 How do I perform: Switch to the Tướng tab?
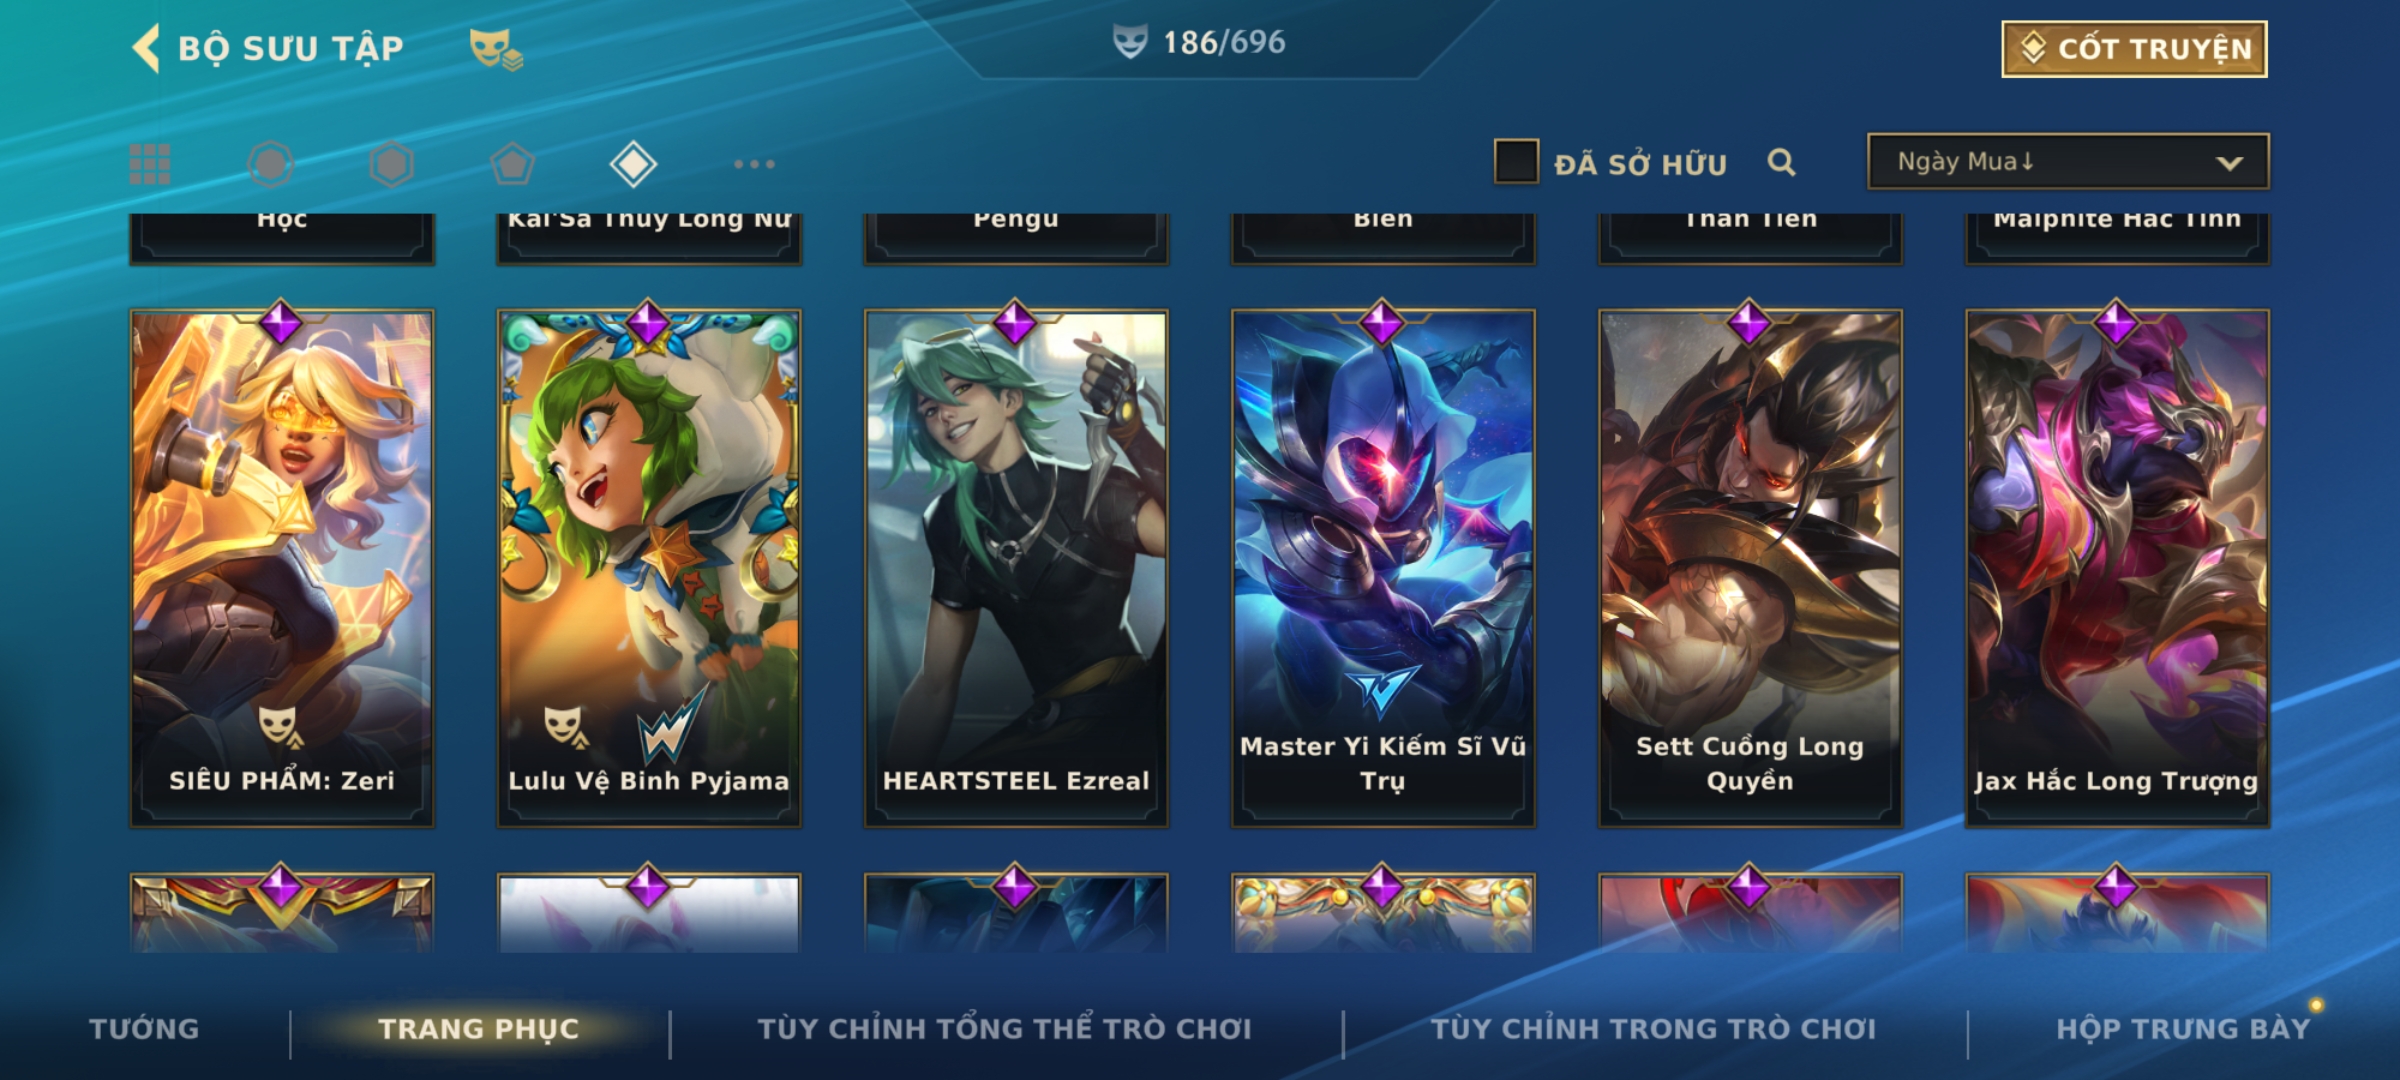click(144, 1029)
